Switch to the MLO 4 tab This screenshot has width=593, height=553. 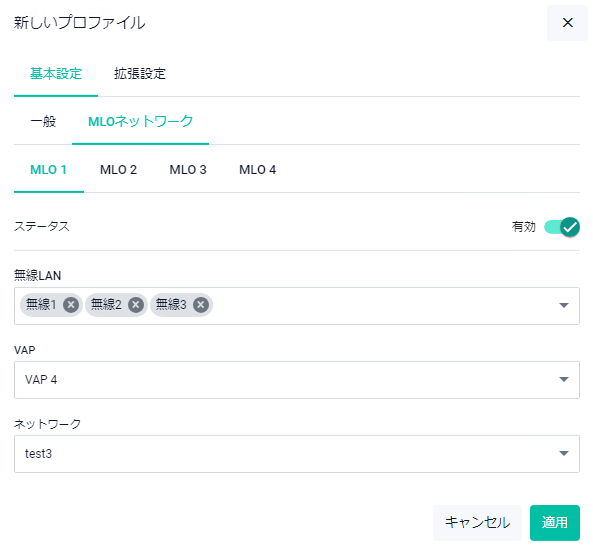(258, 170)
